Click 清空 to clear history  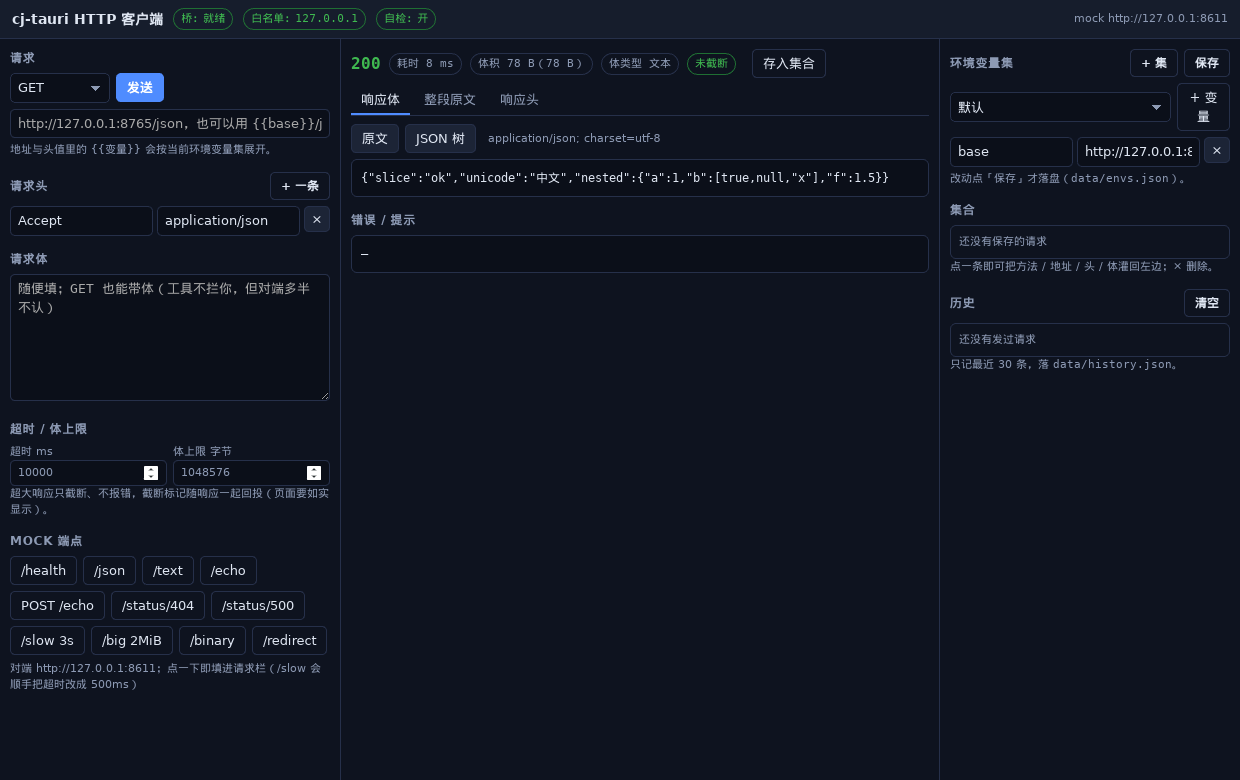click(1207, 303)
